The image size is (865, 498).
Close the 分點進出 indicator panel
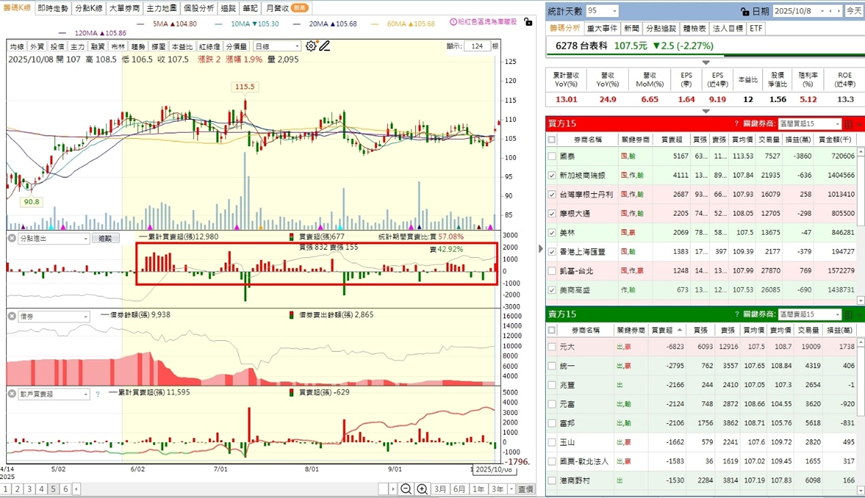12,238
